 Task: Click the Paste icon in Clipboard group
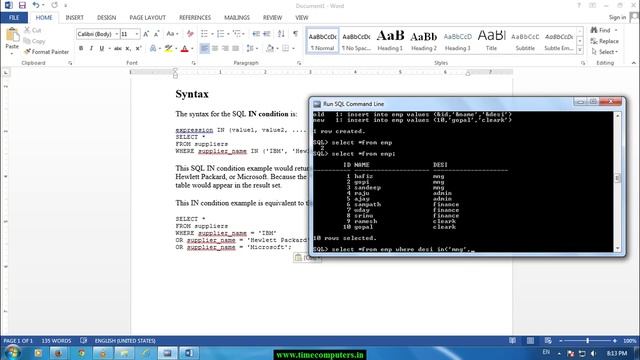(x=12, y=36)
